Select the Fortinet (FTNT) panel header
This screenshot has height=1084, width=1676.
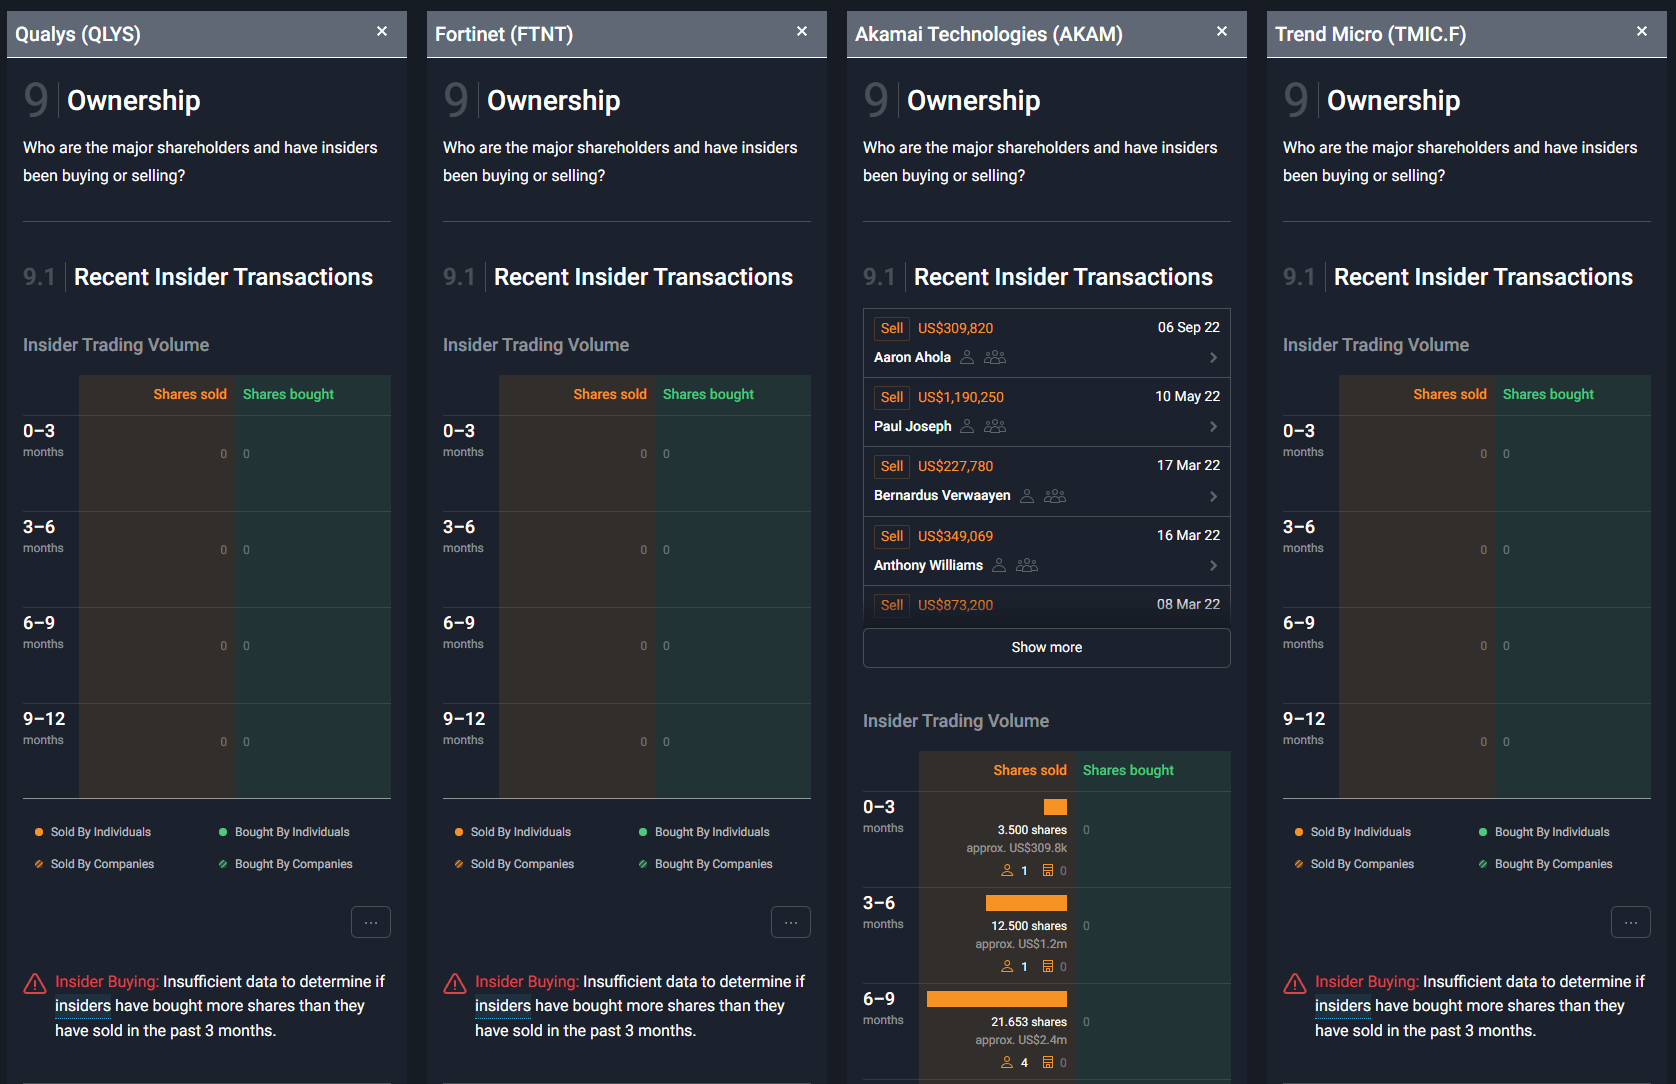627,34
